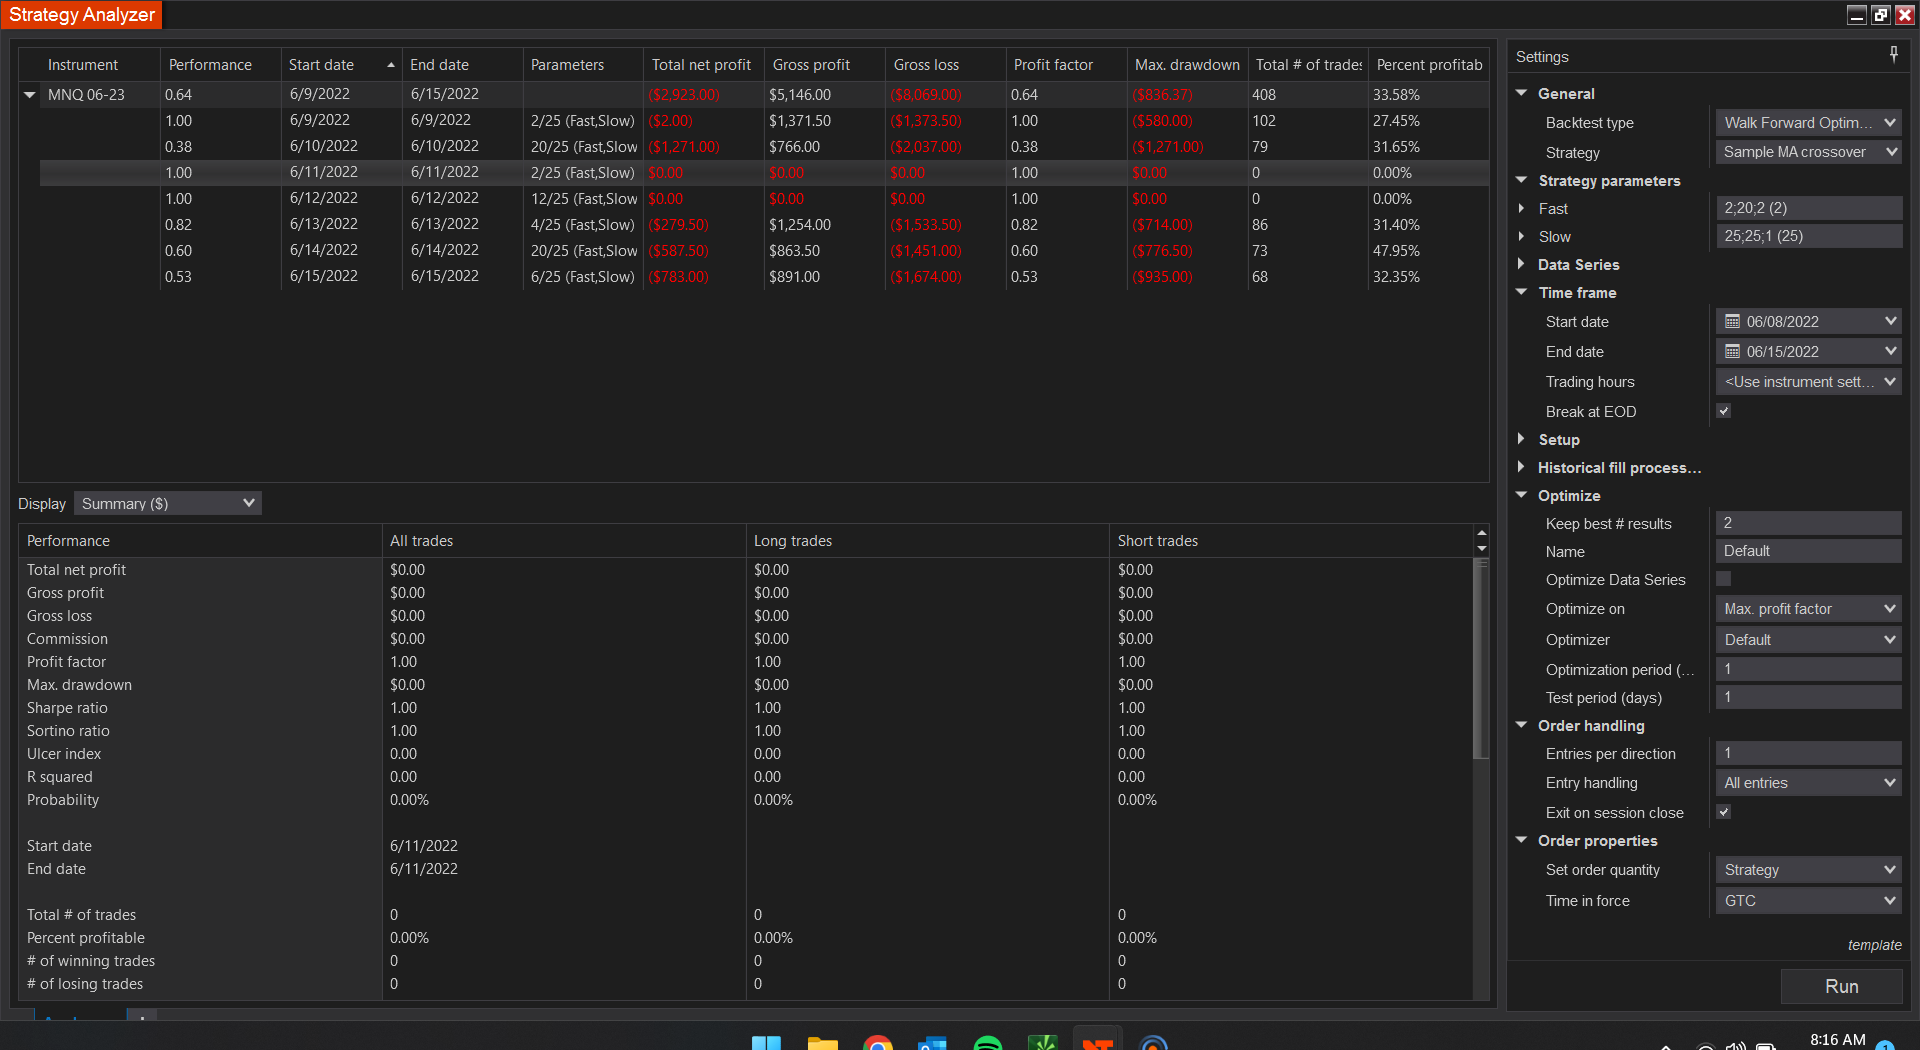Click the optimization Name field showing Default
The image size is (1920, 1050).
tap(1808, 551)
